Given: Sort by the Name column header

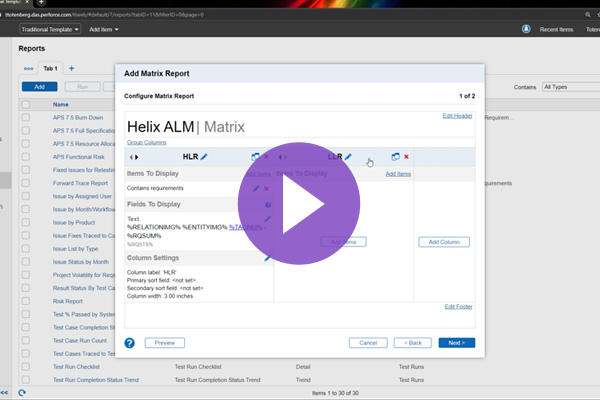Looking at the screenshot, I should (x=60, y=104).
